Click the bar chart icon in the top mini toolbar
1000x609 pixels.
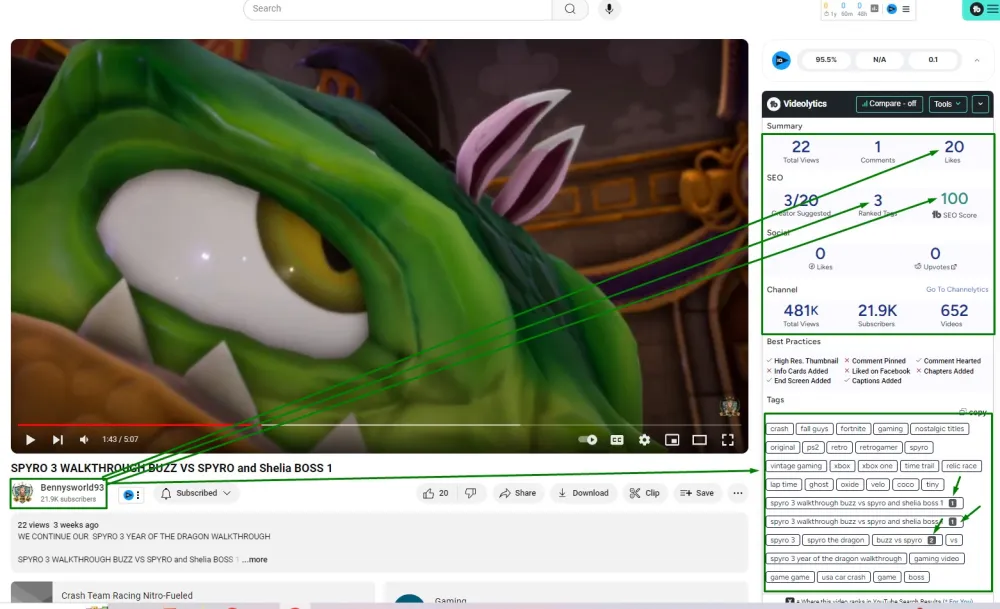click(874, 8)
